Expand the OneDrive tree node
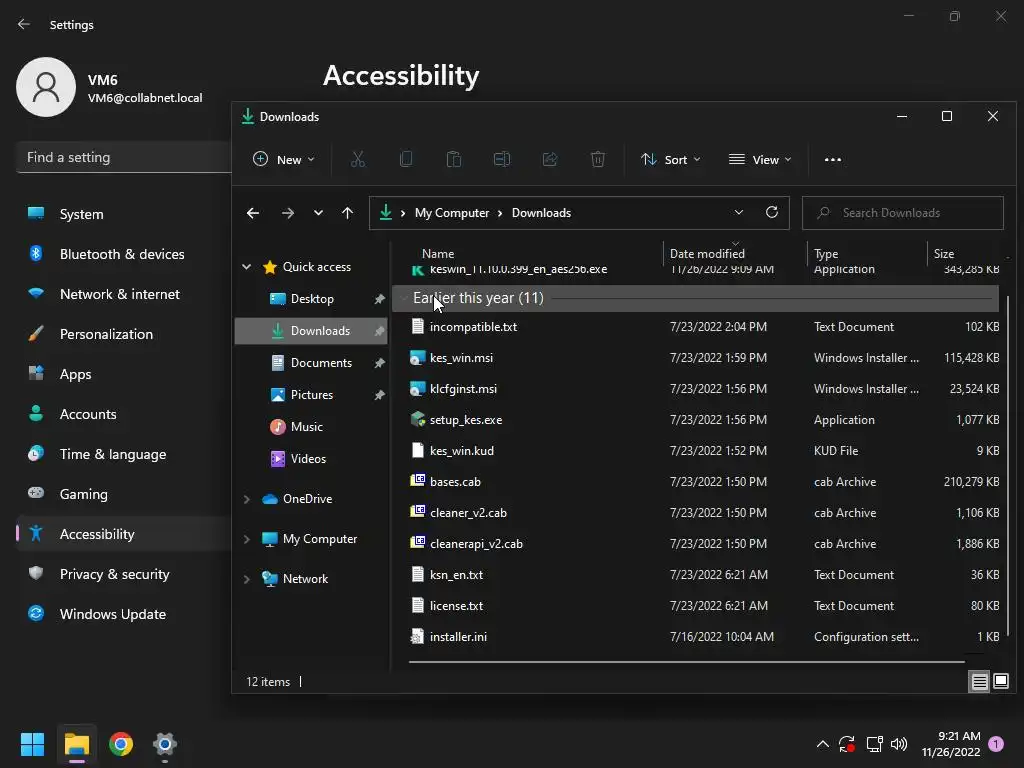1024x768 pixels. click(247, 499)
